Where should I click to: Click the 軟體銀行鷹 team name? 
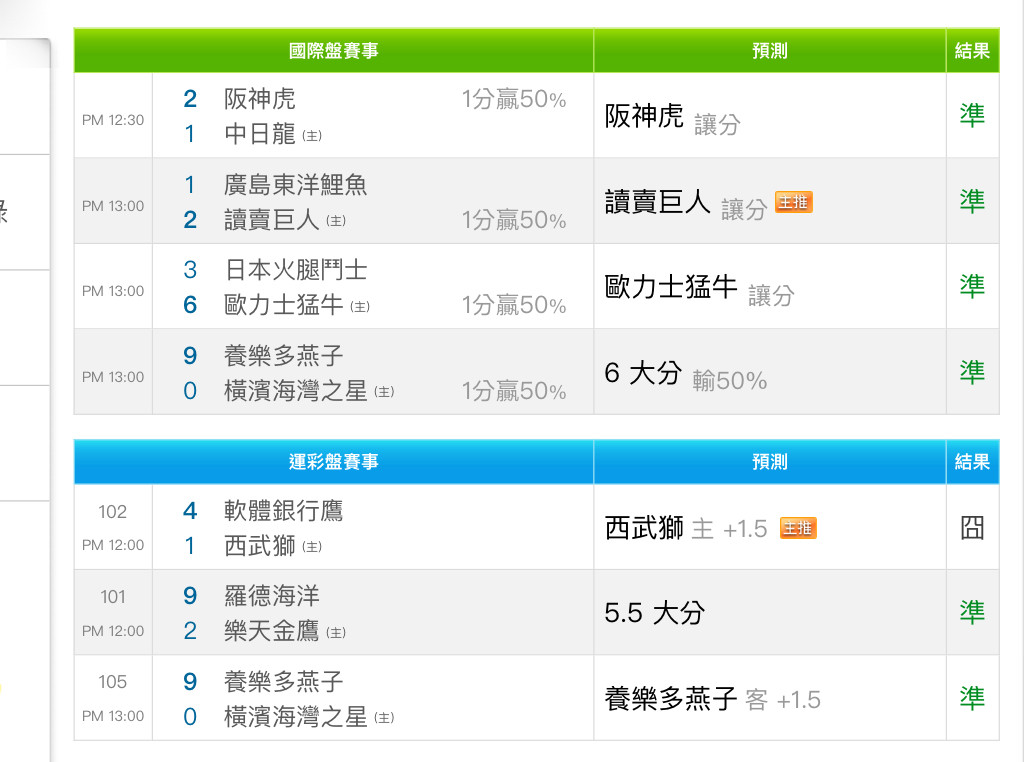(x=284, y=511)
